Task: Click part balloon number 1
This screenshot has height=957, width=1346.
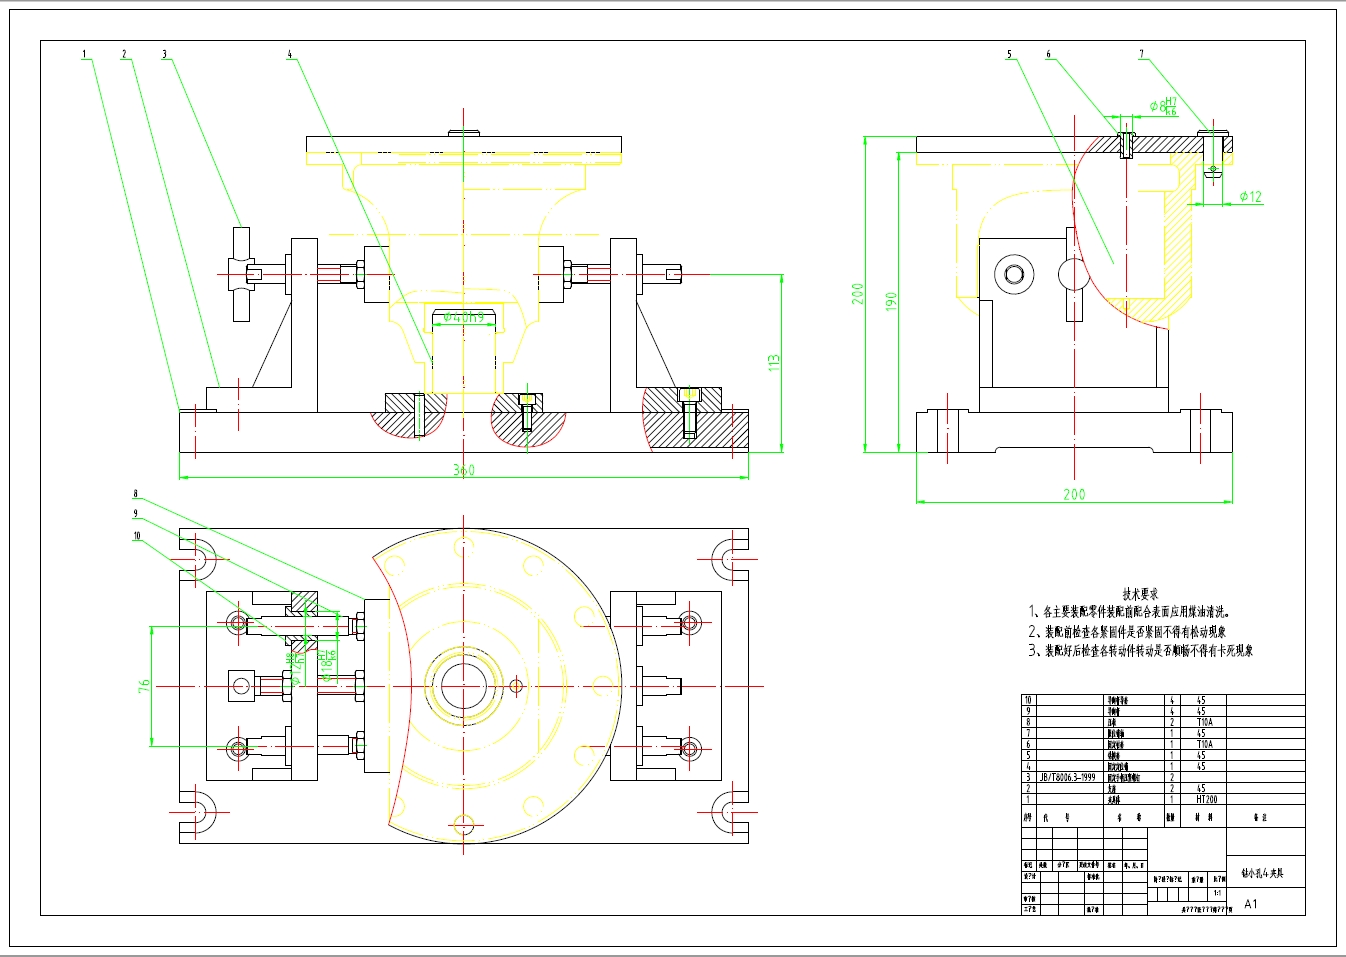Action: (84, 55)
